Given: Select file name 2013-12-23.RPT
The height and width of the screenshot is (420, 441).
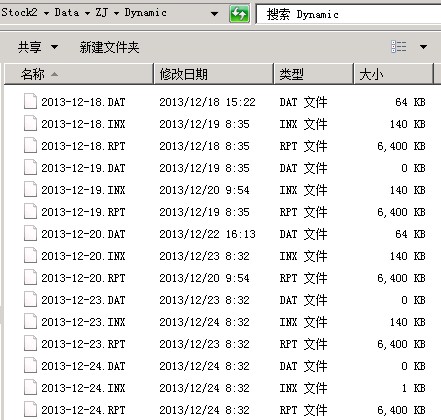Looking at the screenshot, I should 83,344.
